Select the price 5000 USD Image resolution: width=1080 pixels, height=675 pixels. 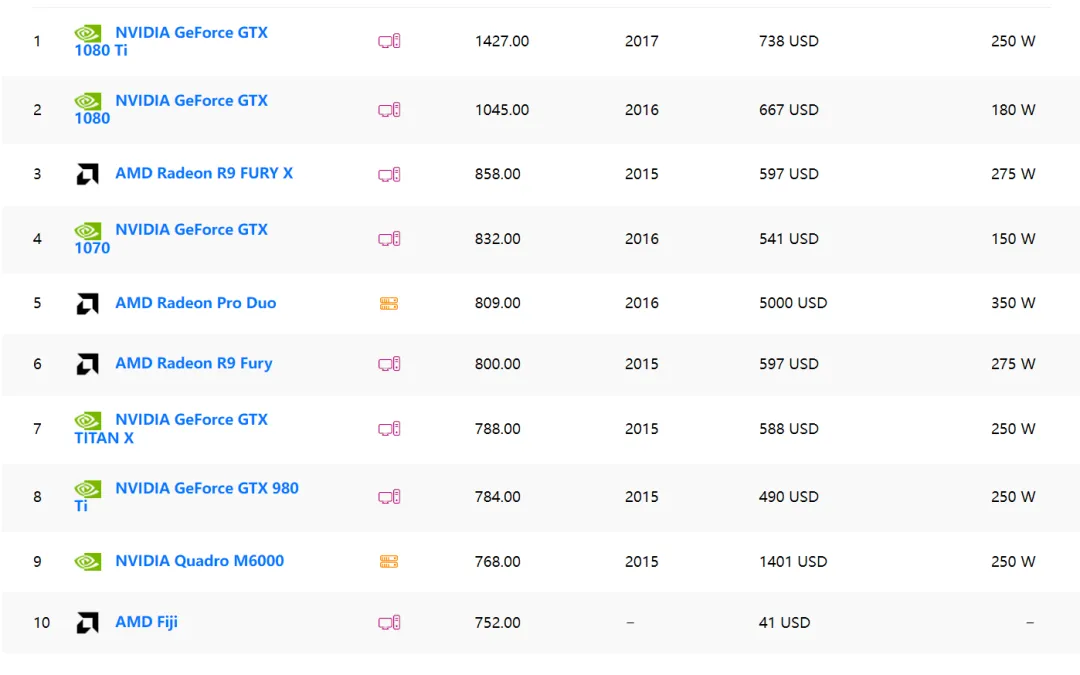pyautogui.click(x=793, y=303)
